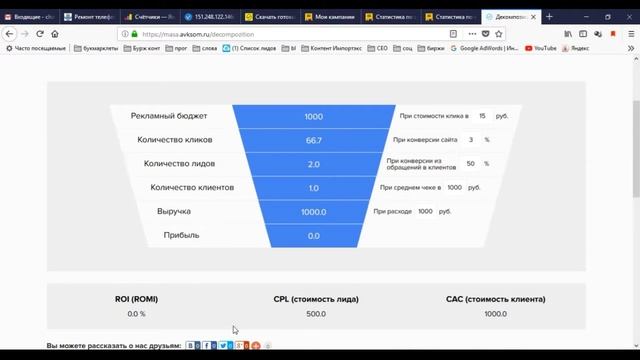
Task: Open the Контент Импортэкс bookmarks folder
Action: pyautogui.click(x=331, y=48)
